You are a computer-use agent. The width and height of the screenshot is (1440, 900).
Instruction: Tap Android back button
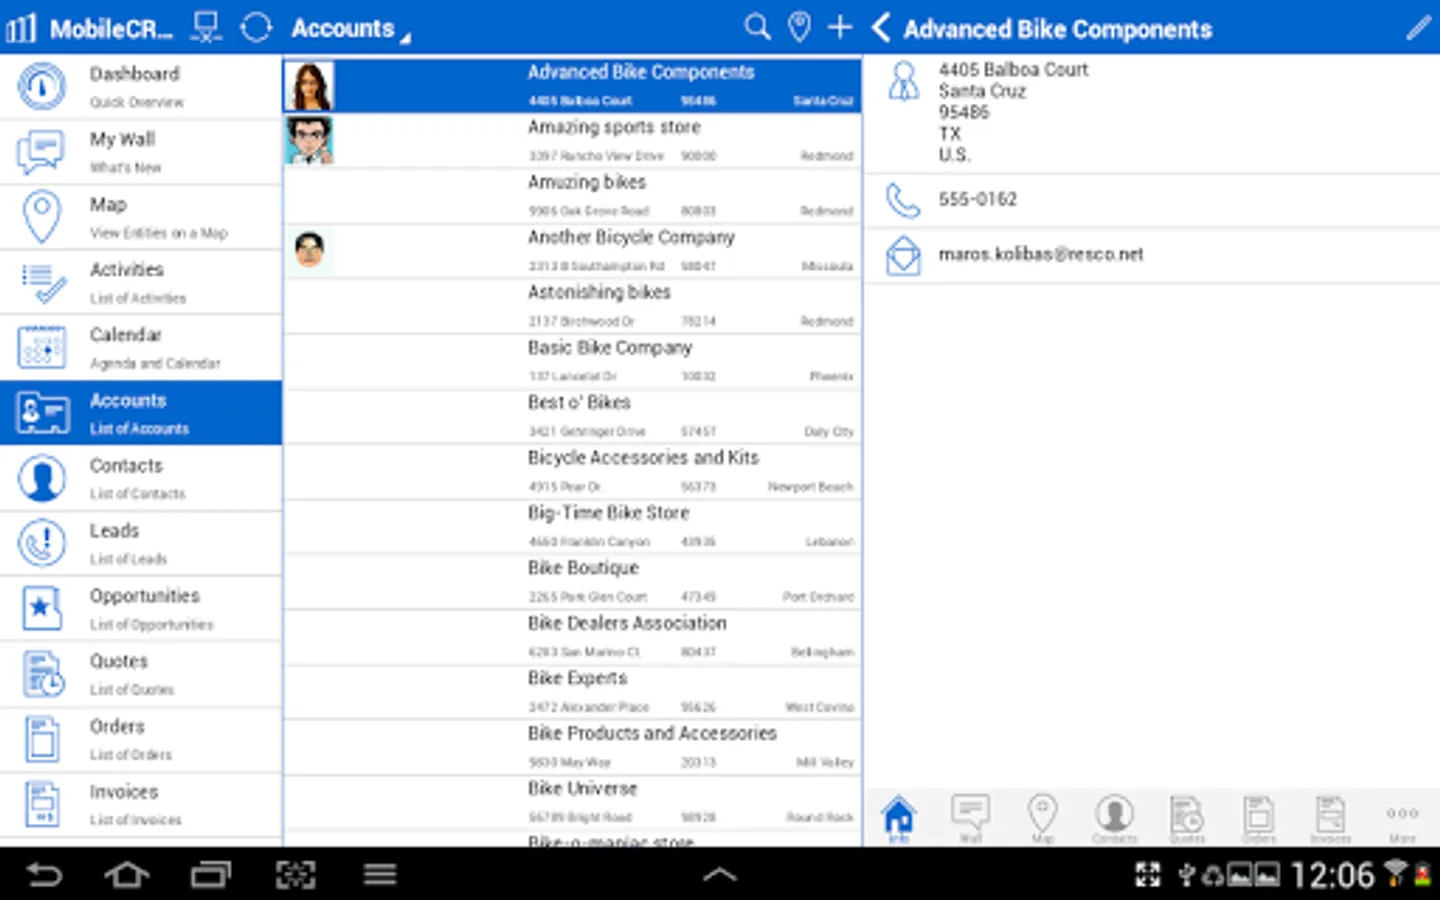tap(44, 876)
